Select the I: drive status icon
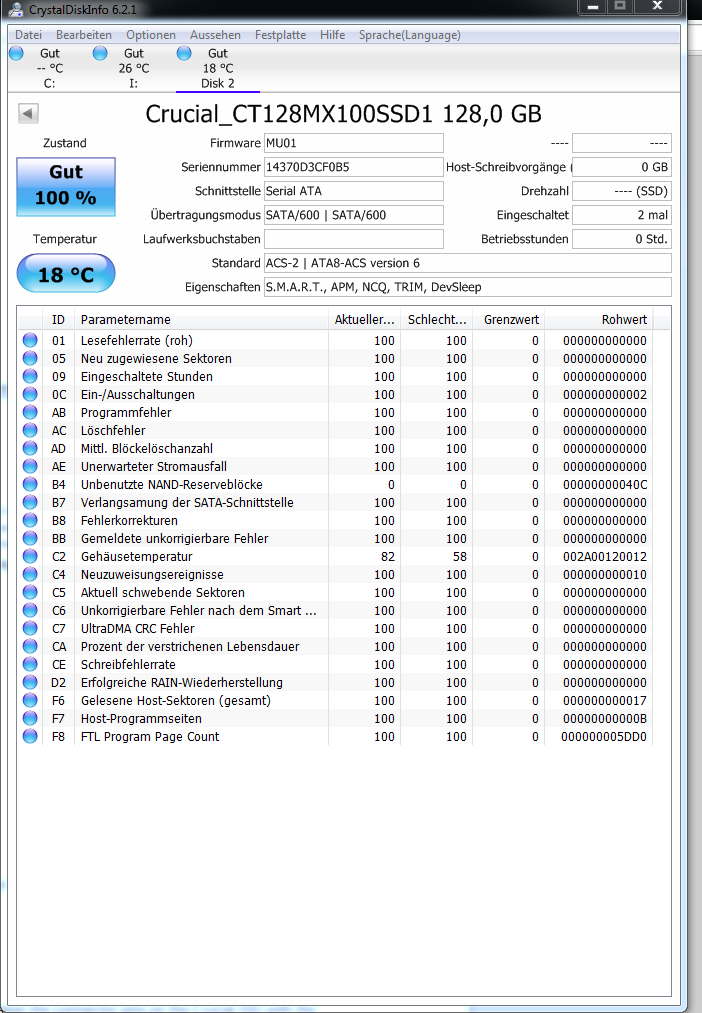This screenshot has width=702, height=1013. pos(100,54)
